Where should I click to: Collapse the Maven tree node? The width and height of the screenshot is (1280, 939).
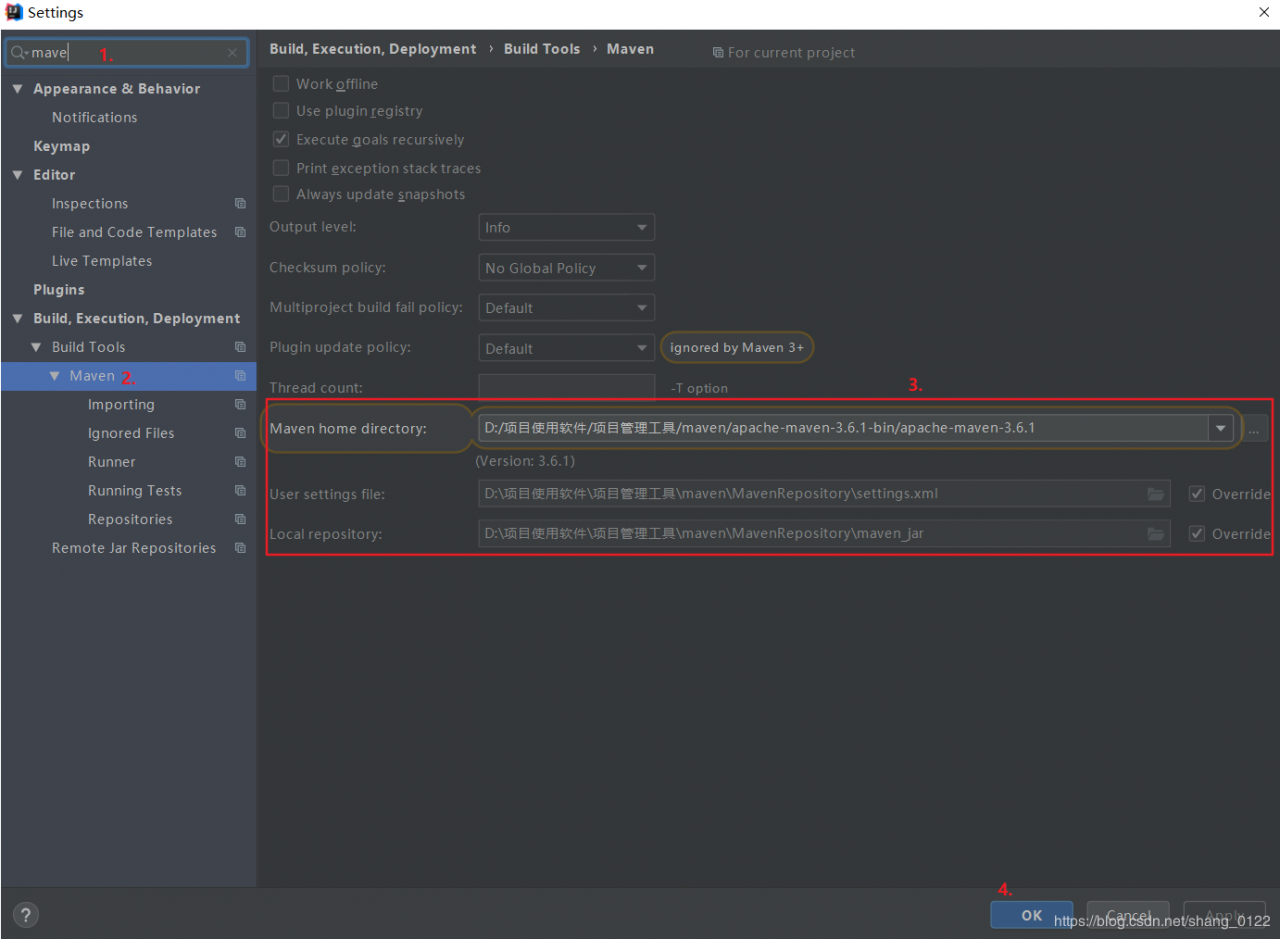click(54, 376)
